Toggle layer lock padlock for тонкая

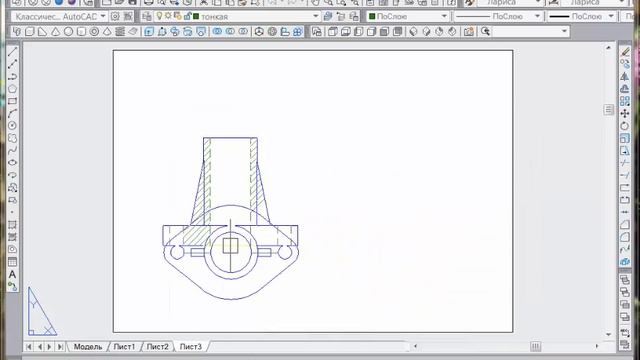tap(187, 16)
